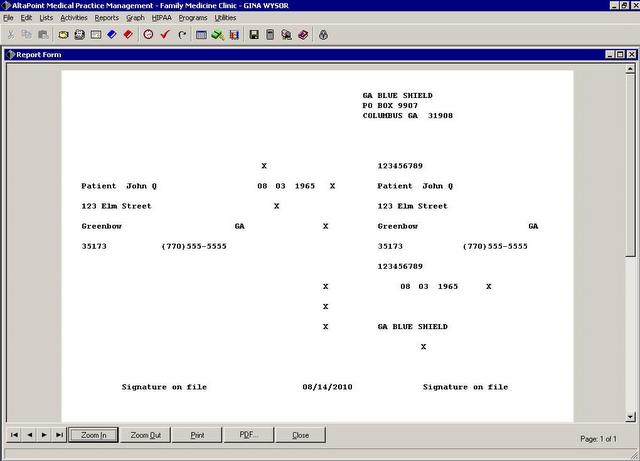Click the padlock icon in the toolbar
640x461 pixels.
tap(323, 34)
